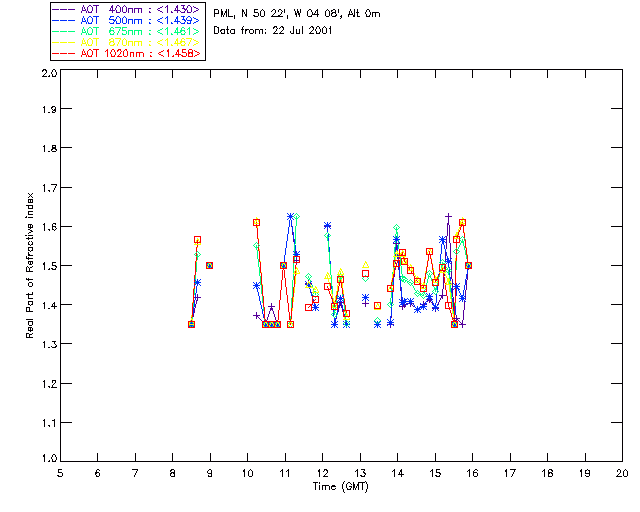The height and width of the screenshot is (512, 640).
Task: Click the isolated data marker at time 9, value 1.5
Action: pos(209,265)
